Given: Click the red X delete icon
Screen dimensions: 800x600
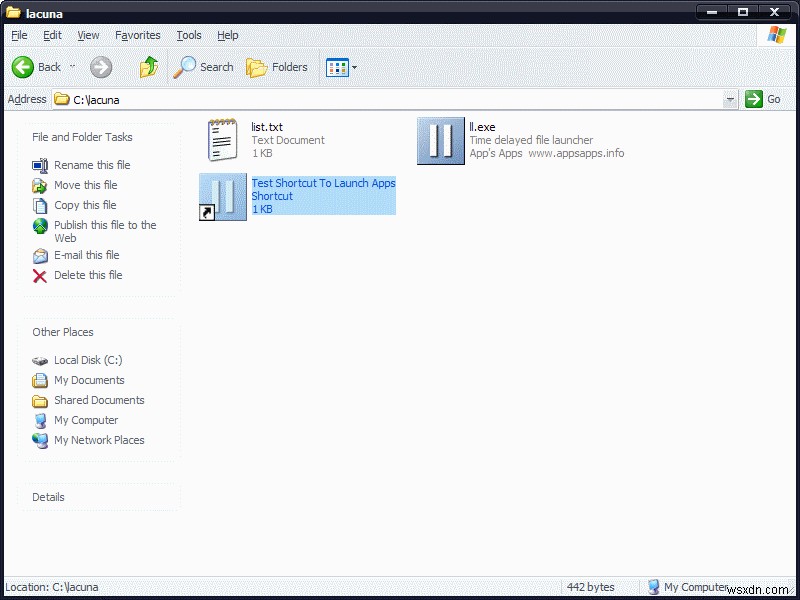Looking at the screenshot, I should coord(40,276).
